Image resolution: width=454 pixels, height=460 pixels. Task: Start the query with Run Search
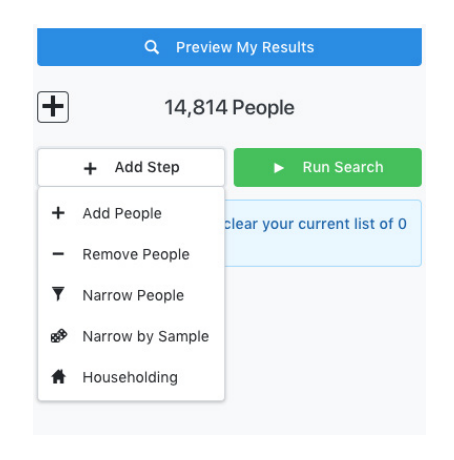(x=328, y=167)
